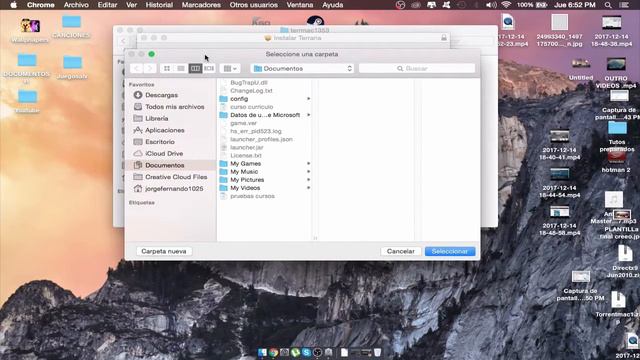The image size is (640, 360).
Task: Open the green uTorrent Dock icon
Action: tap(296, 352)
